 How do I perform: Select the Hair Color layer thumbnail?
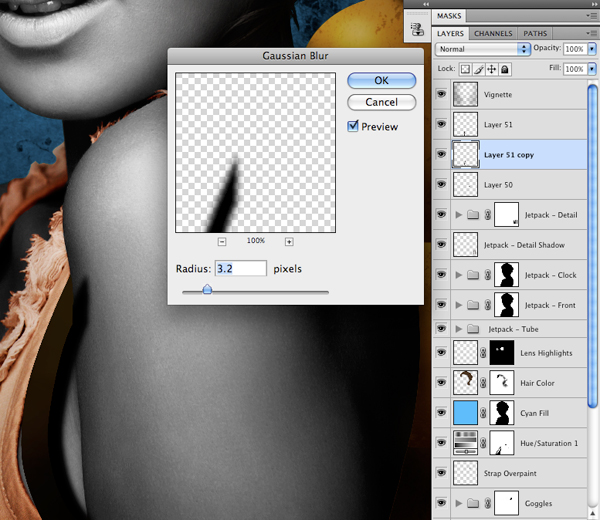pos(465,383)
